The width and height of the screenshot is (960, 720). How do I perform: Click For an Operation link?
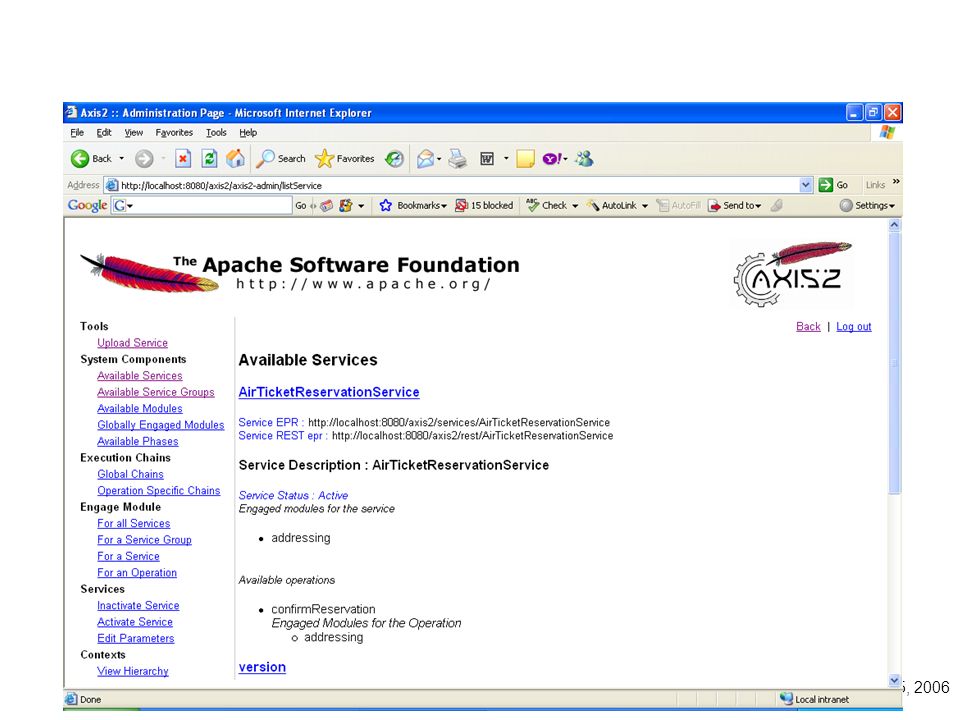137,572
